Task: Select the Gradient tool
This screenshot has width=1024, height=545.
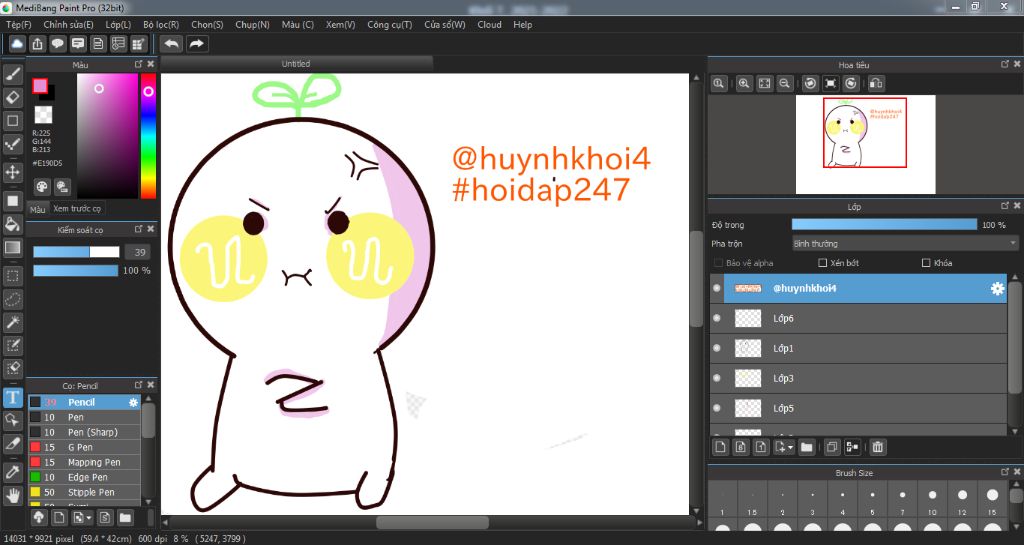Action: [12, 247]
